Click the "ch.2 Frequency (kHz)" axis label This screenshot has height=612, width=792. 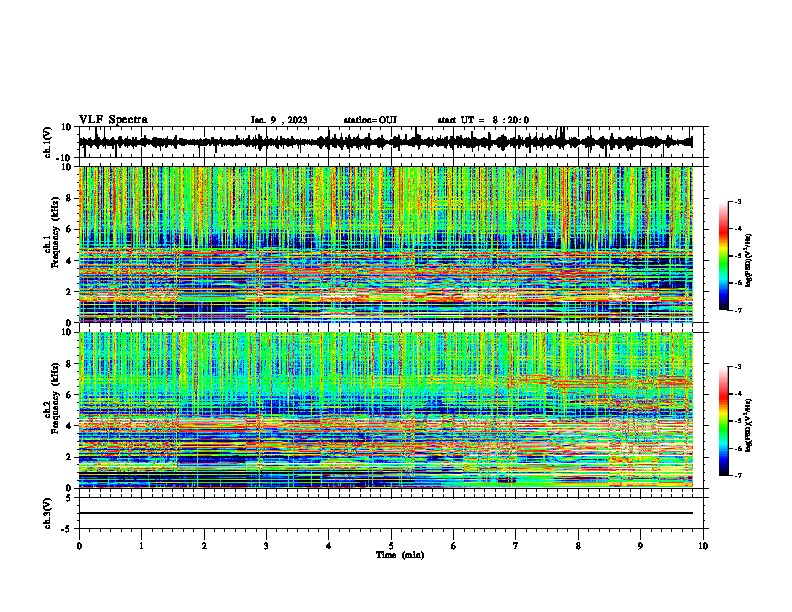[x=51, y=398]
